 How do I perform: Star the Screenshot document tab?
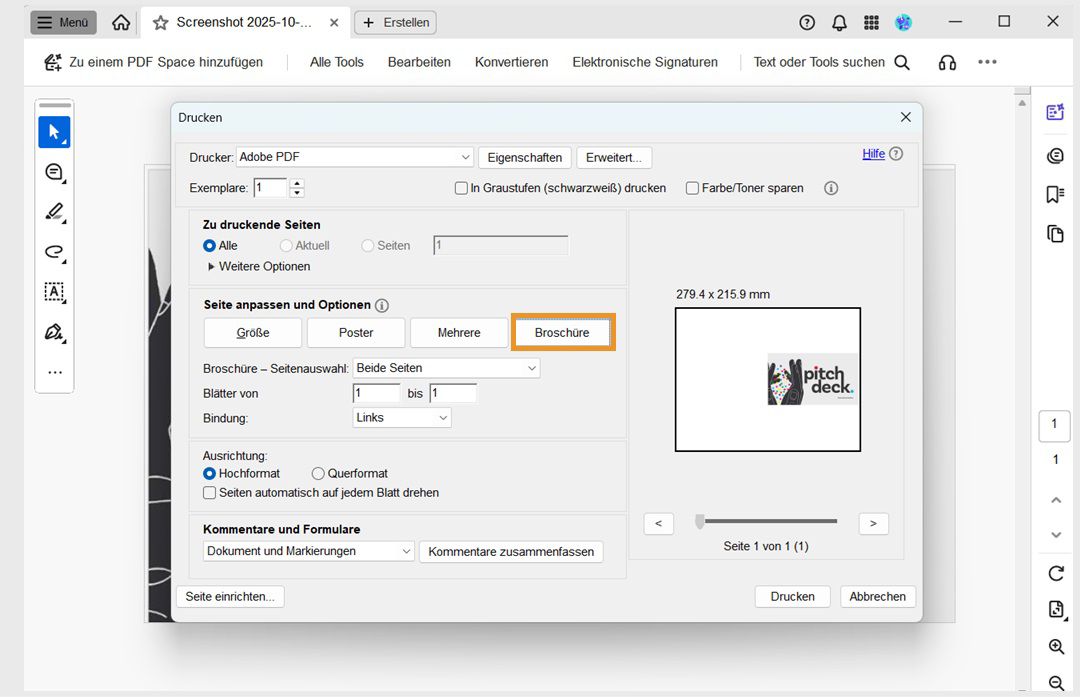coord(160,23)
